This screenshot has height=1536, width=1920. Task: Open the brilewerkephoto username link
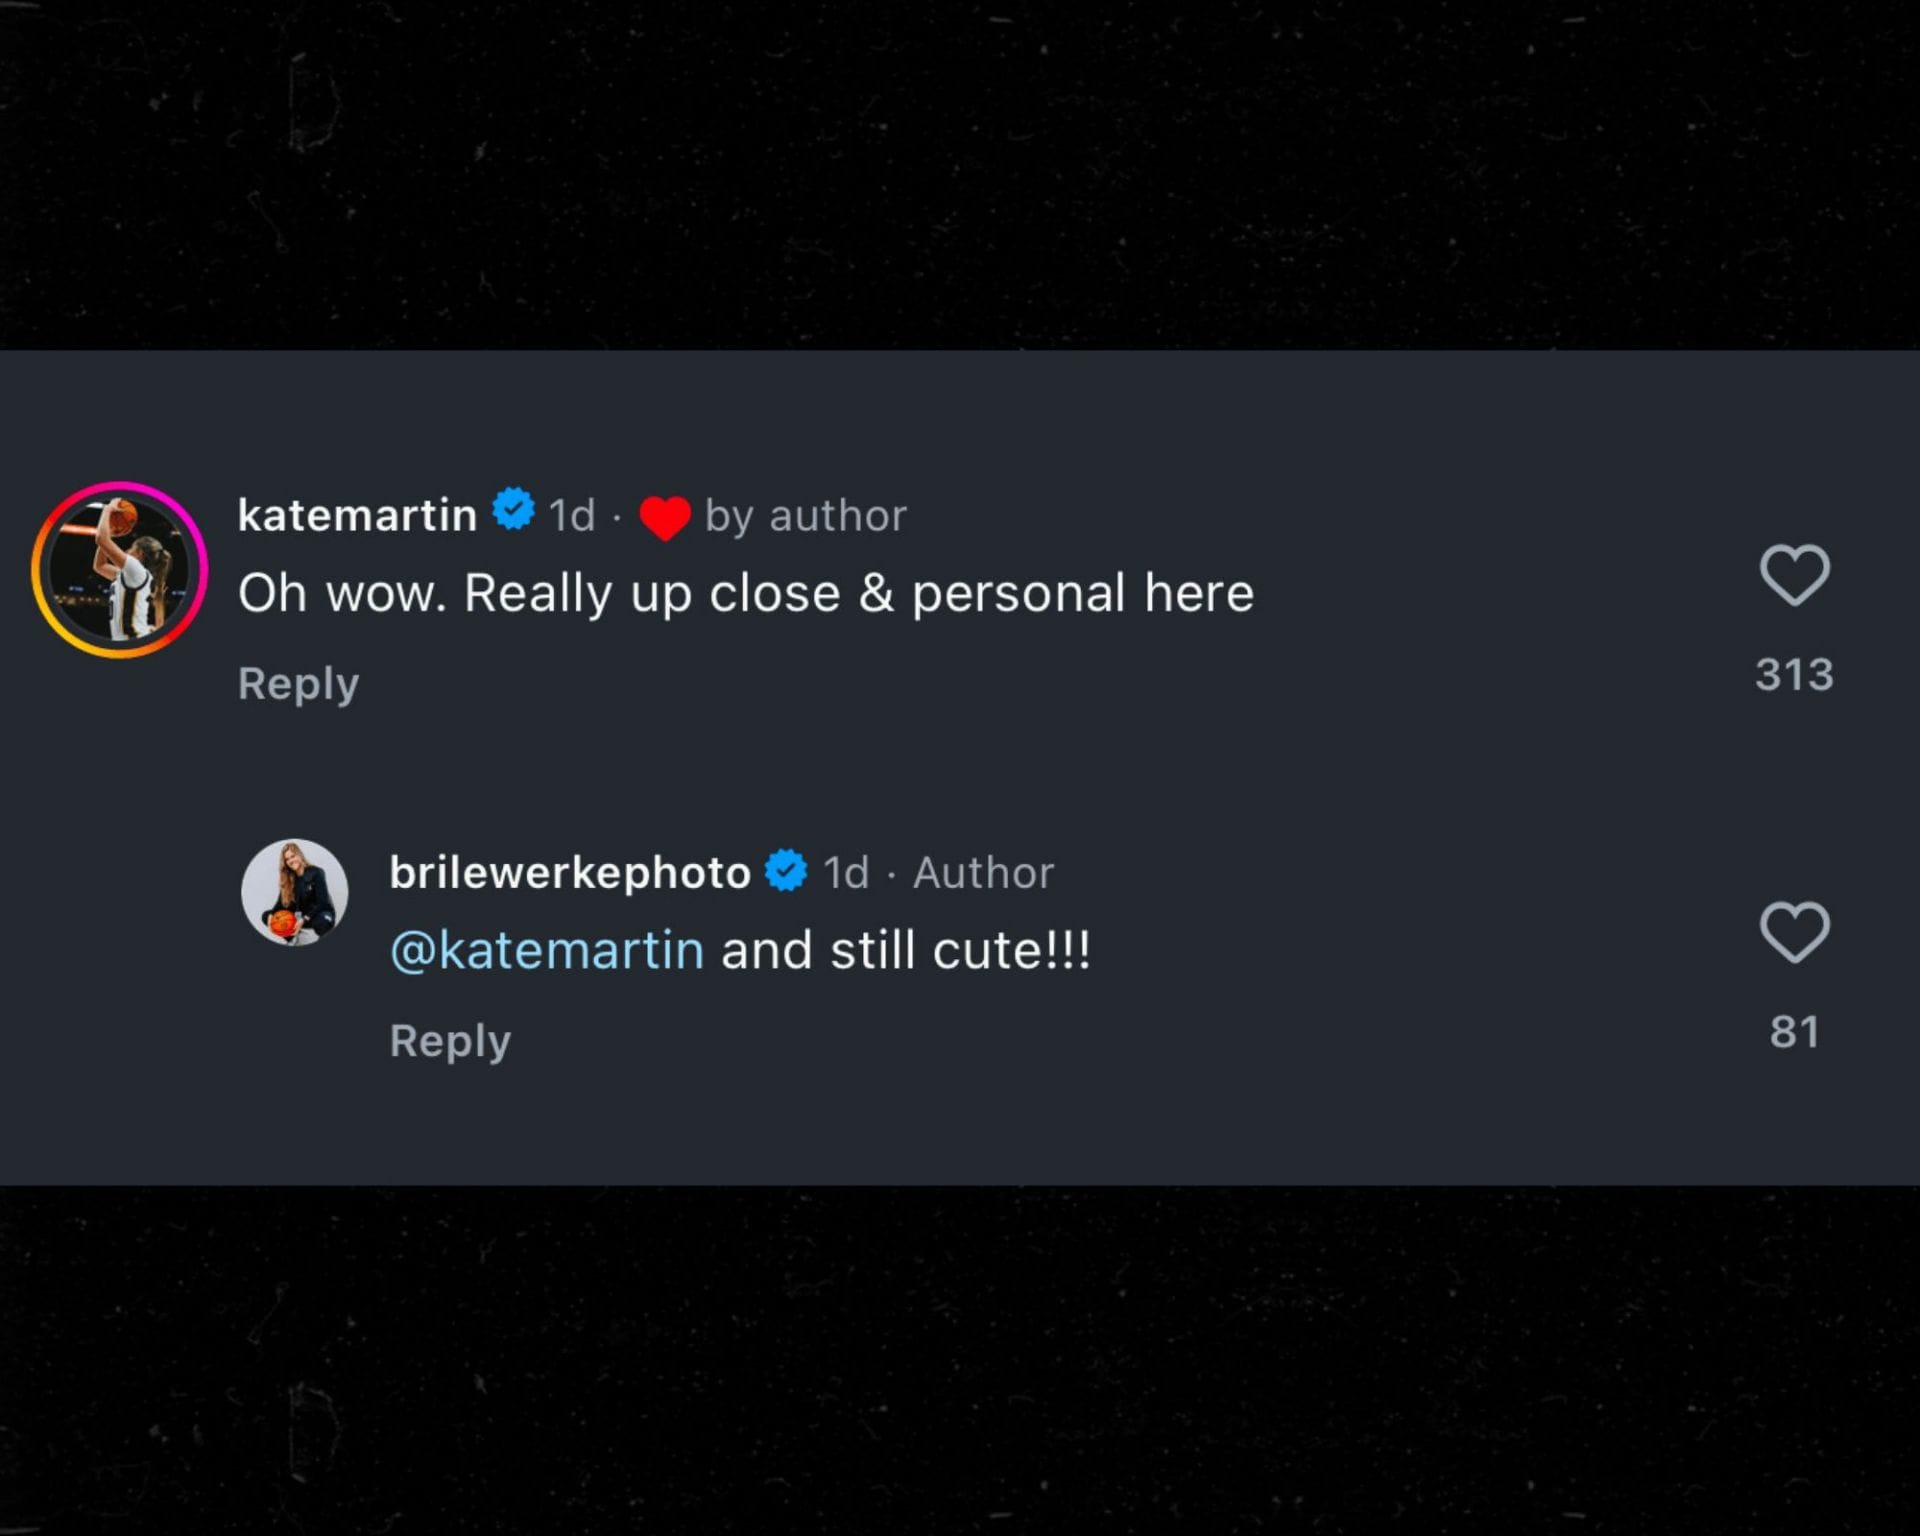coord(570,873)
